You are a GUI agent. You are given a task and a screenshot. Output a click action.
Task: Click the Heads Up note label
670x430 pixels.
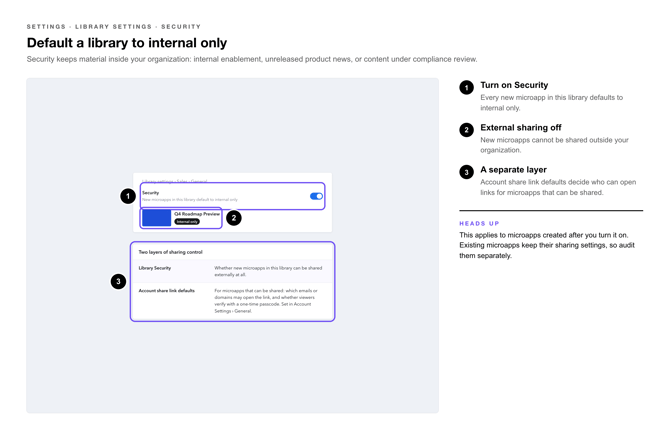tap(479, 224)
